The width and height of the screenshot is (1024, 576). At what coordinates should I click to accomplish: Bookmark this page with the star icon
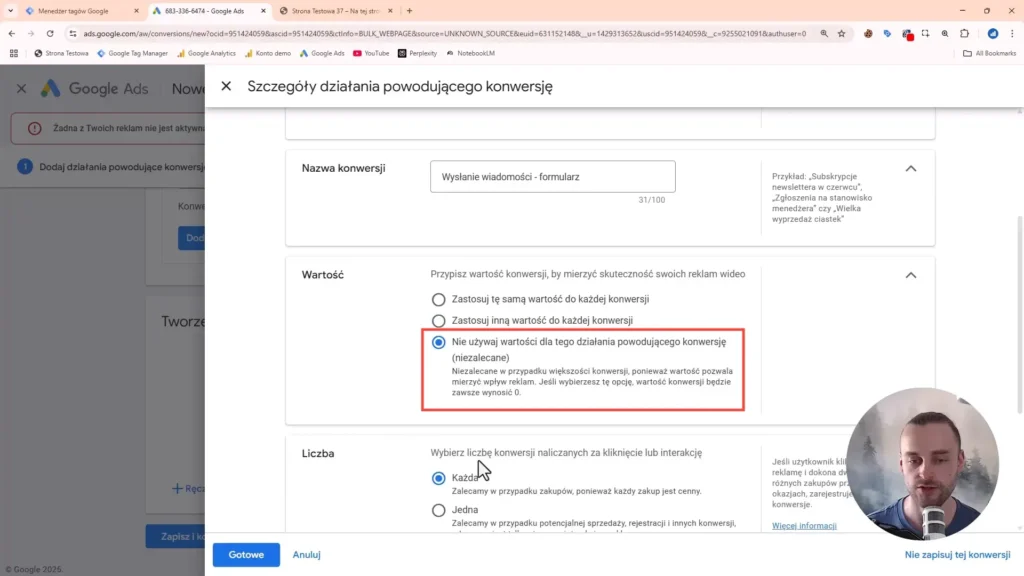pos(842,33)
